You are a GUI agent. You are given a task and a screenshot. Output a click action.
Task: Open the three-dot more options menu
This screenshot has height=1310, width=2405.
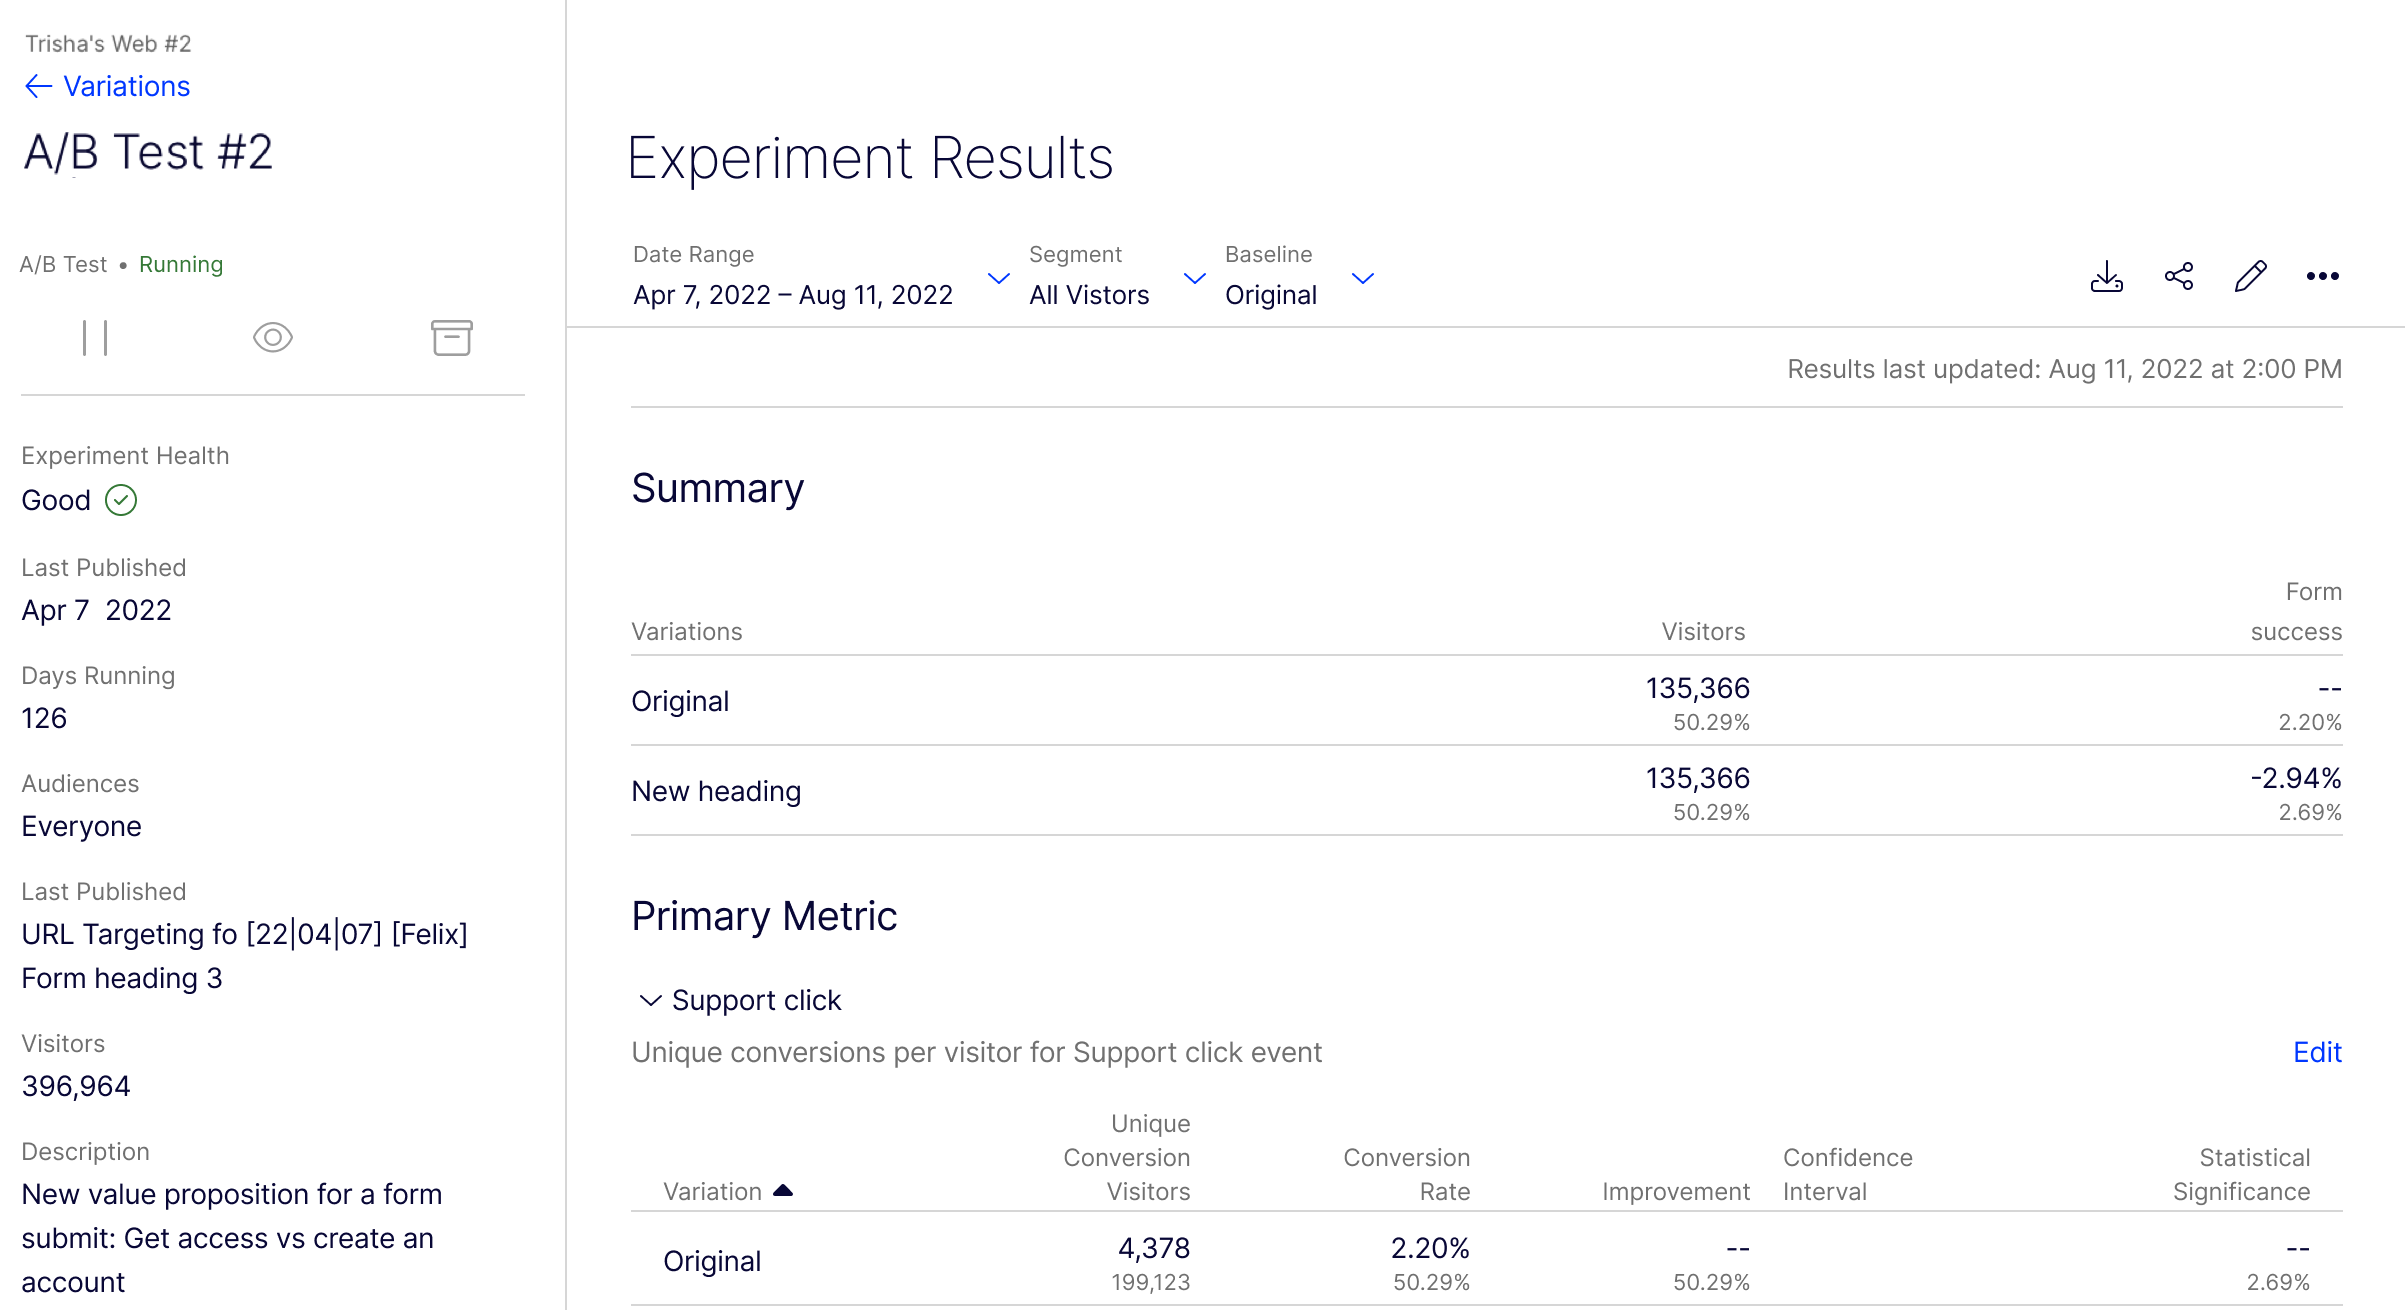click(2322, 277)
